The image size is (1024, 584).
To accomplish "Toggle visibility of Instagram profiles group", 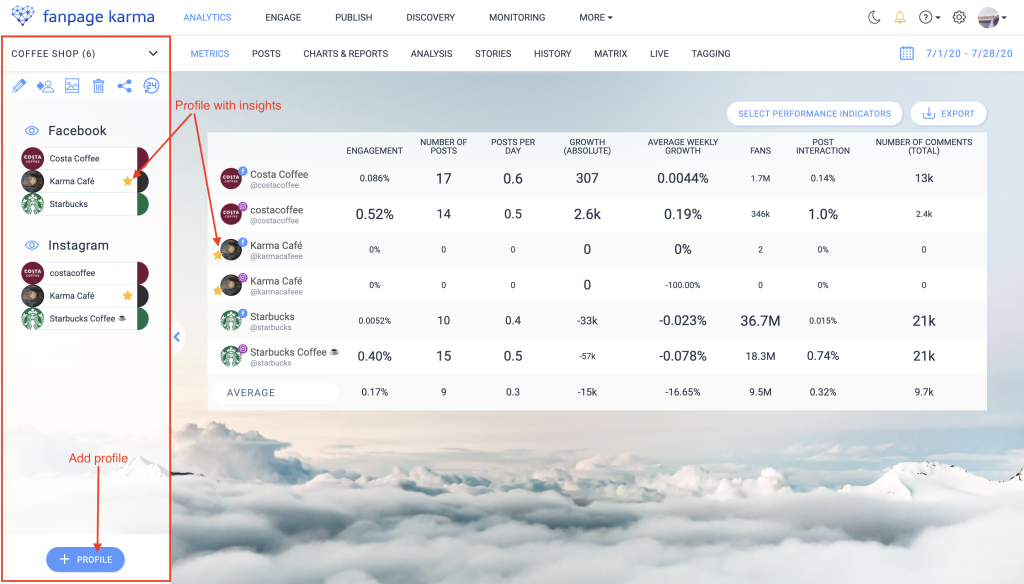I will [32, 246].
